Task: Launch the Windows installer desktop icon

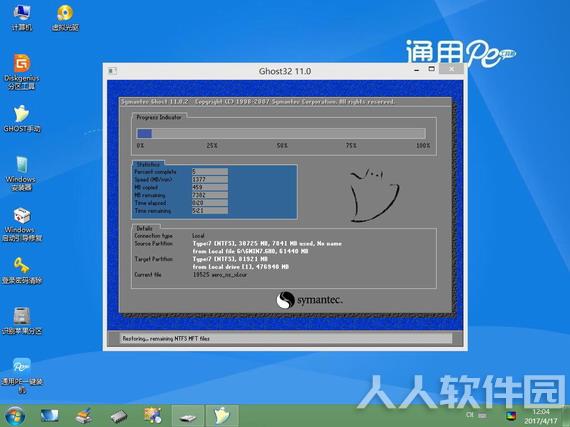Action: coord(21,173)
